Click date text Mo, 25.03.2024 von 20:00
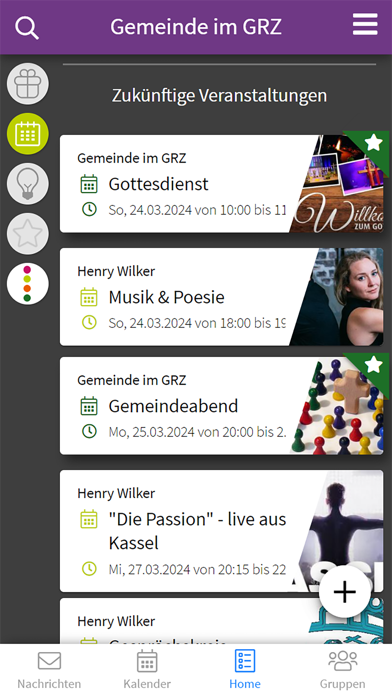 click(197, 432)
